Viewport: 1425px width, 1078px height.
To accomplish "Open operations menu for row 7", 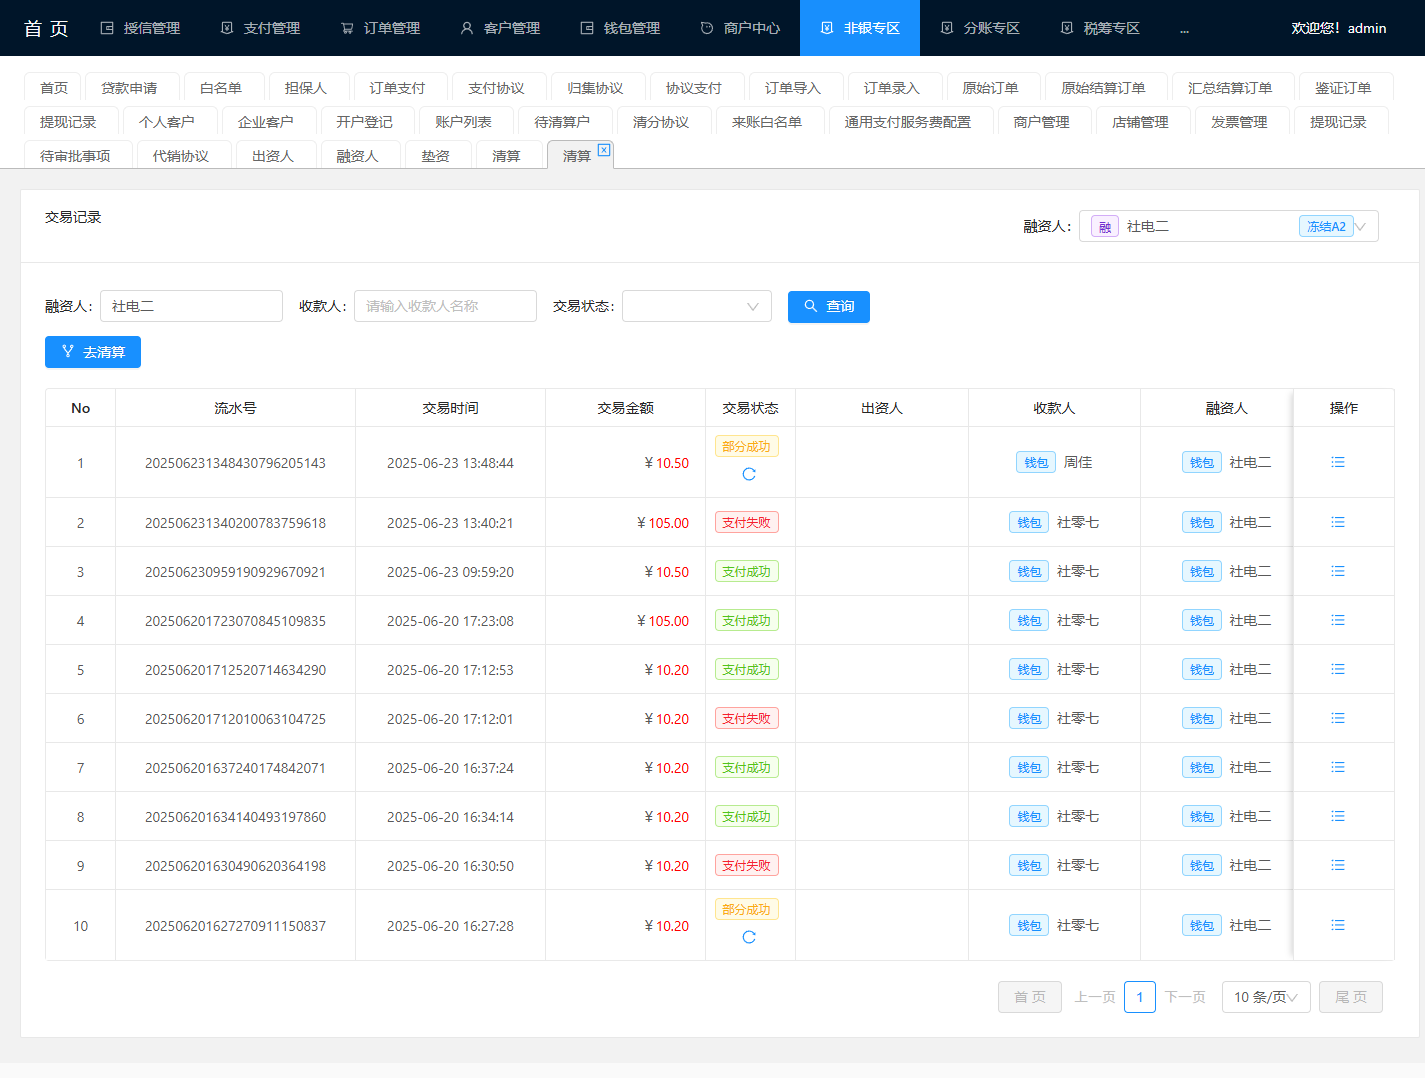I will (x=1338, y=767).
